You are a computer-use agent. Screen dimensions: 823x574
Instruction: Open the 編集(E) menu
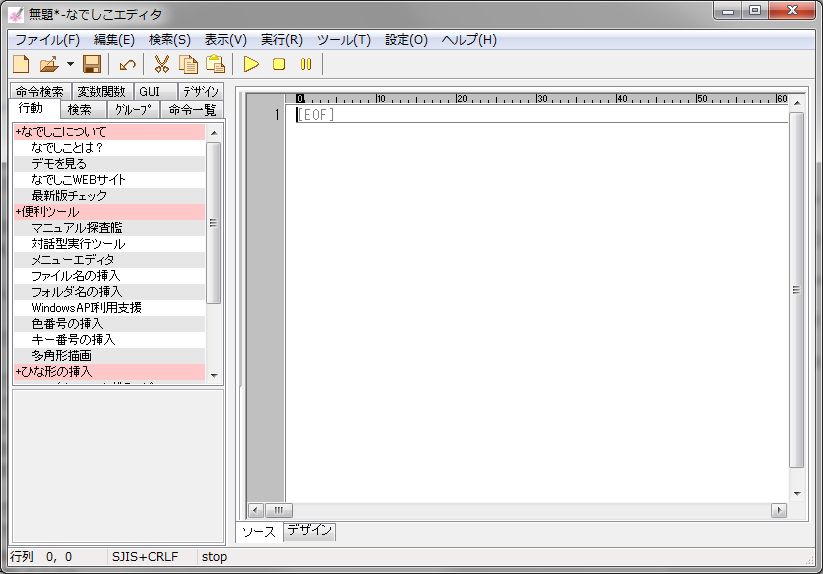point(114,40)
